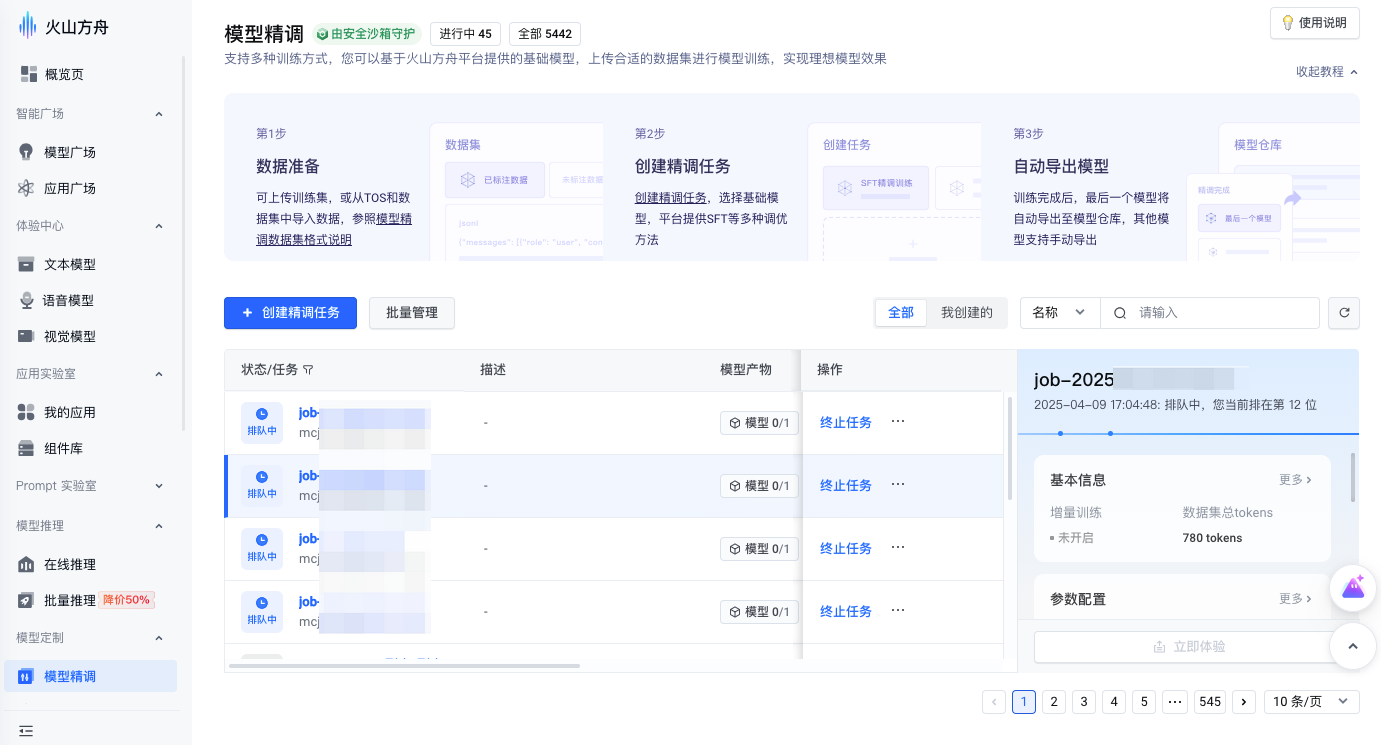Collapse the tutorial via 收起教程
This screenshot has height=745, width=1381.
[x=1326, y=72]
